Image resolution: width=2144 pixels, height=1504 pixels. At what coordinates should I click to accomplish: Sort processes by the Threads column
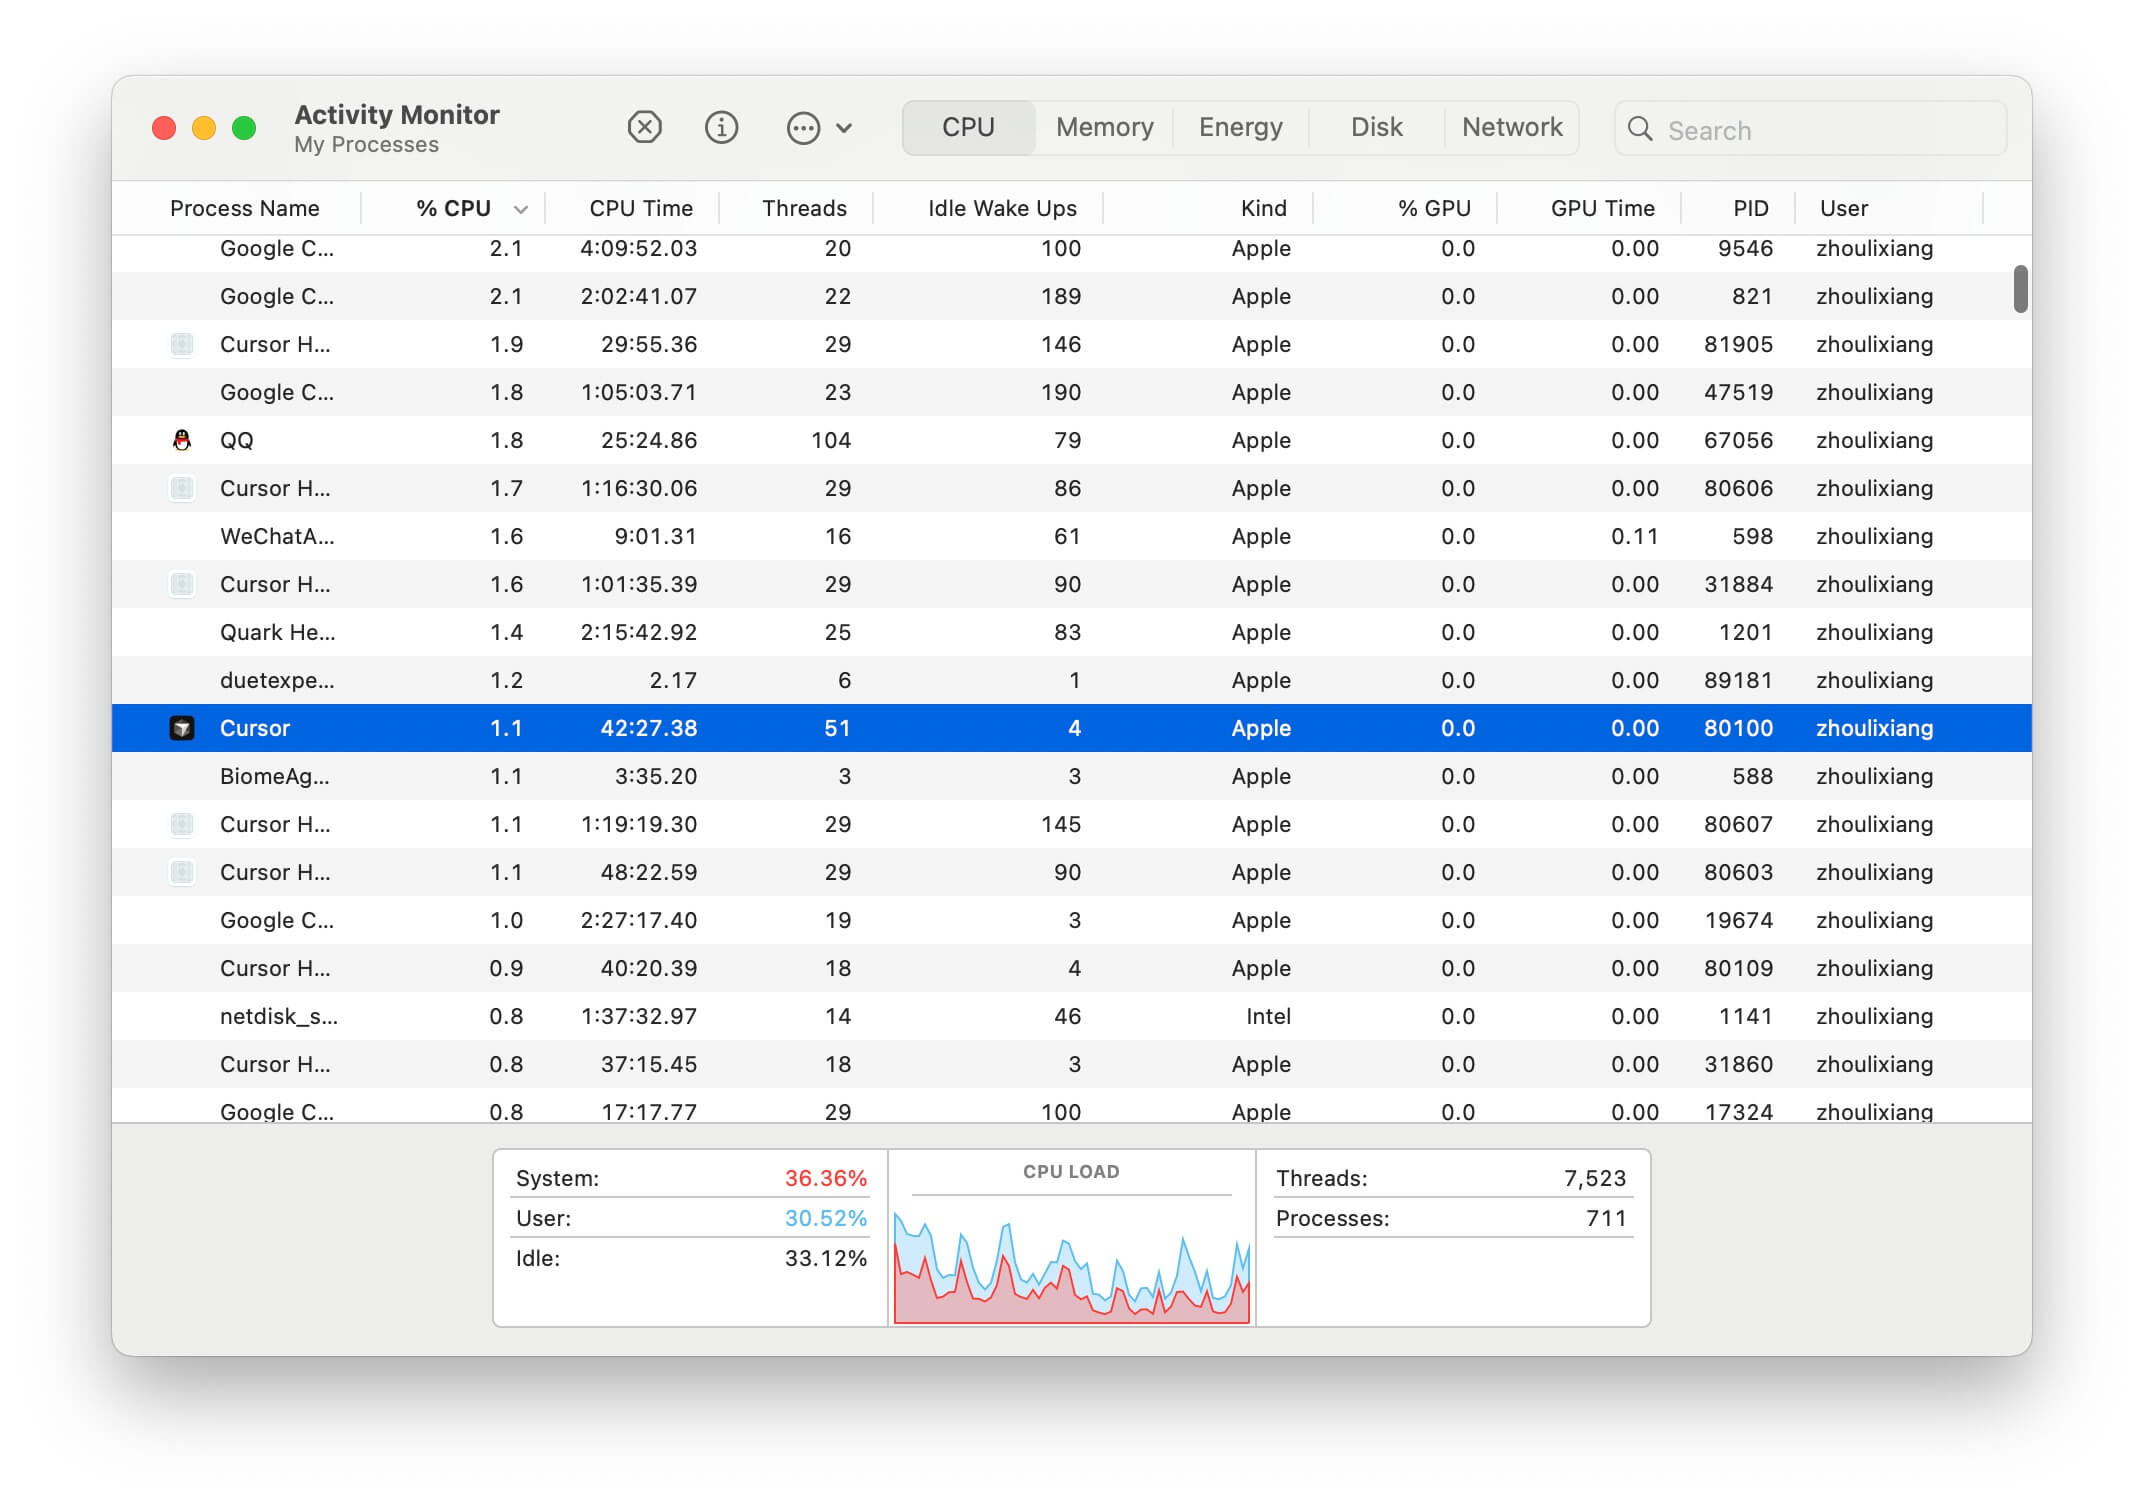click(x=804, y=208)
